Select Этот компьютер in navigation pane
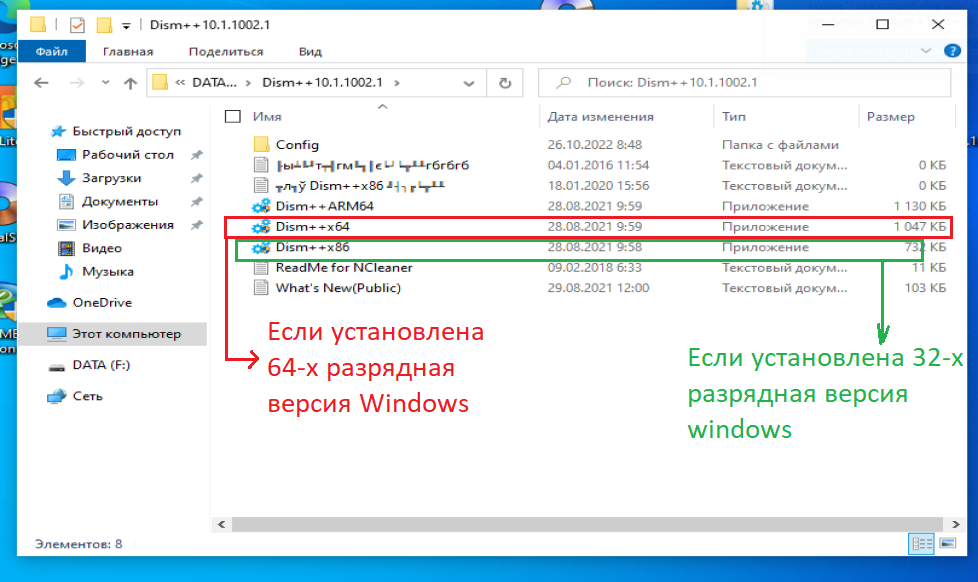The width and height of the screenshot is (978, 582). (x=113, y=334)
